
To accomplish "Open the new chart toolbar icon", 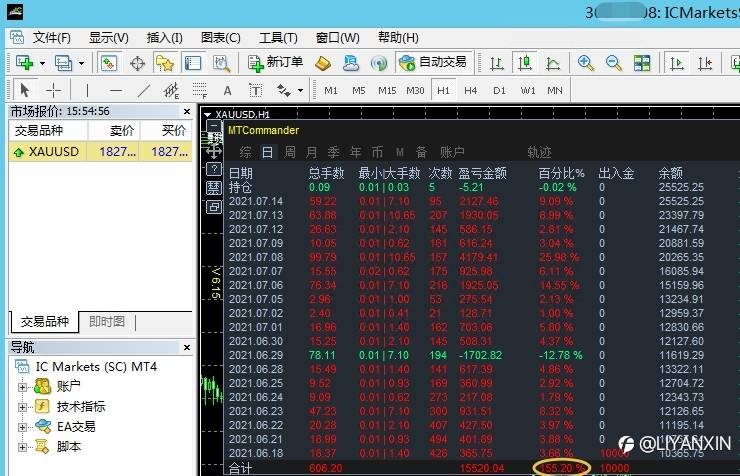I will [24, 63].
